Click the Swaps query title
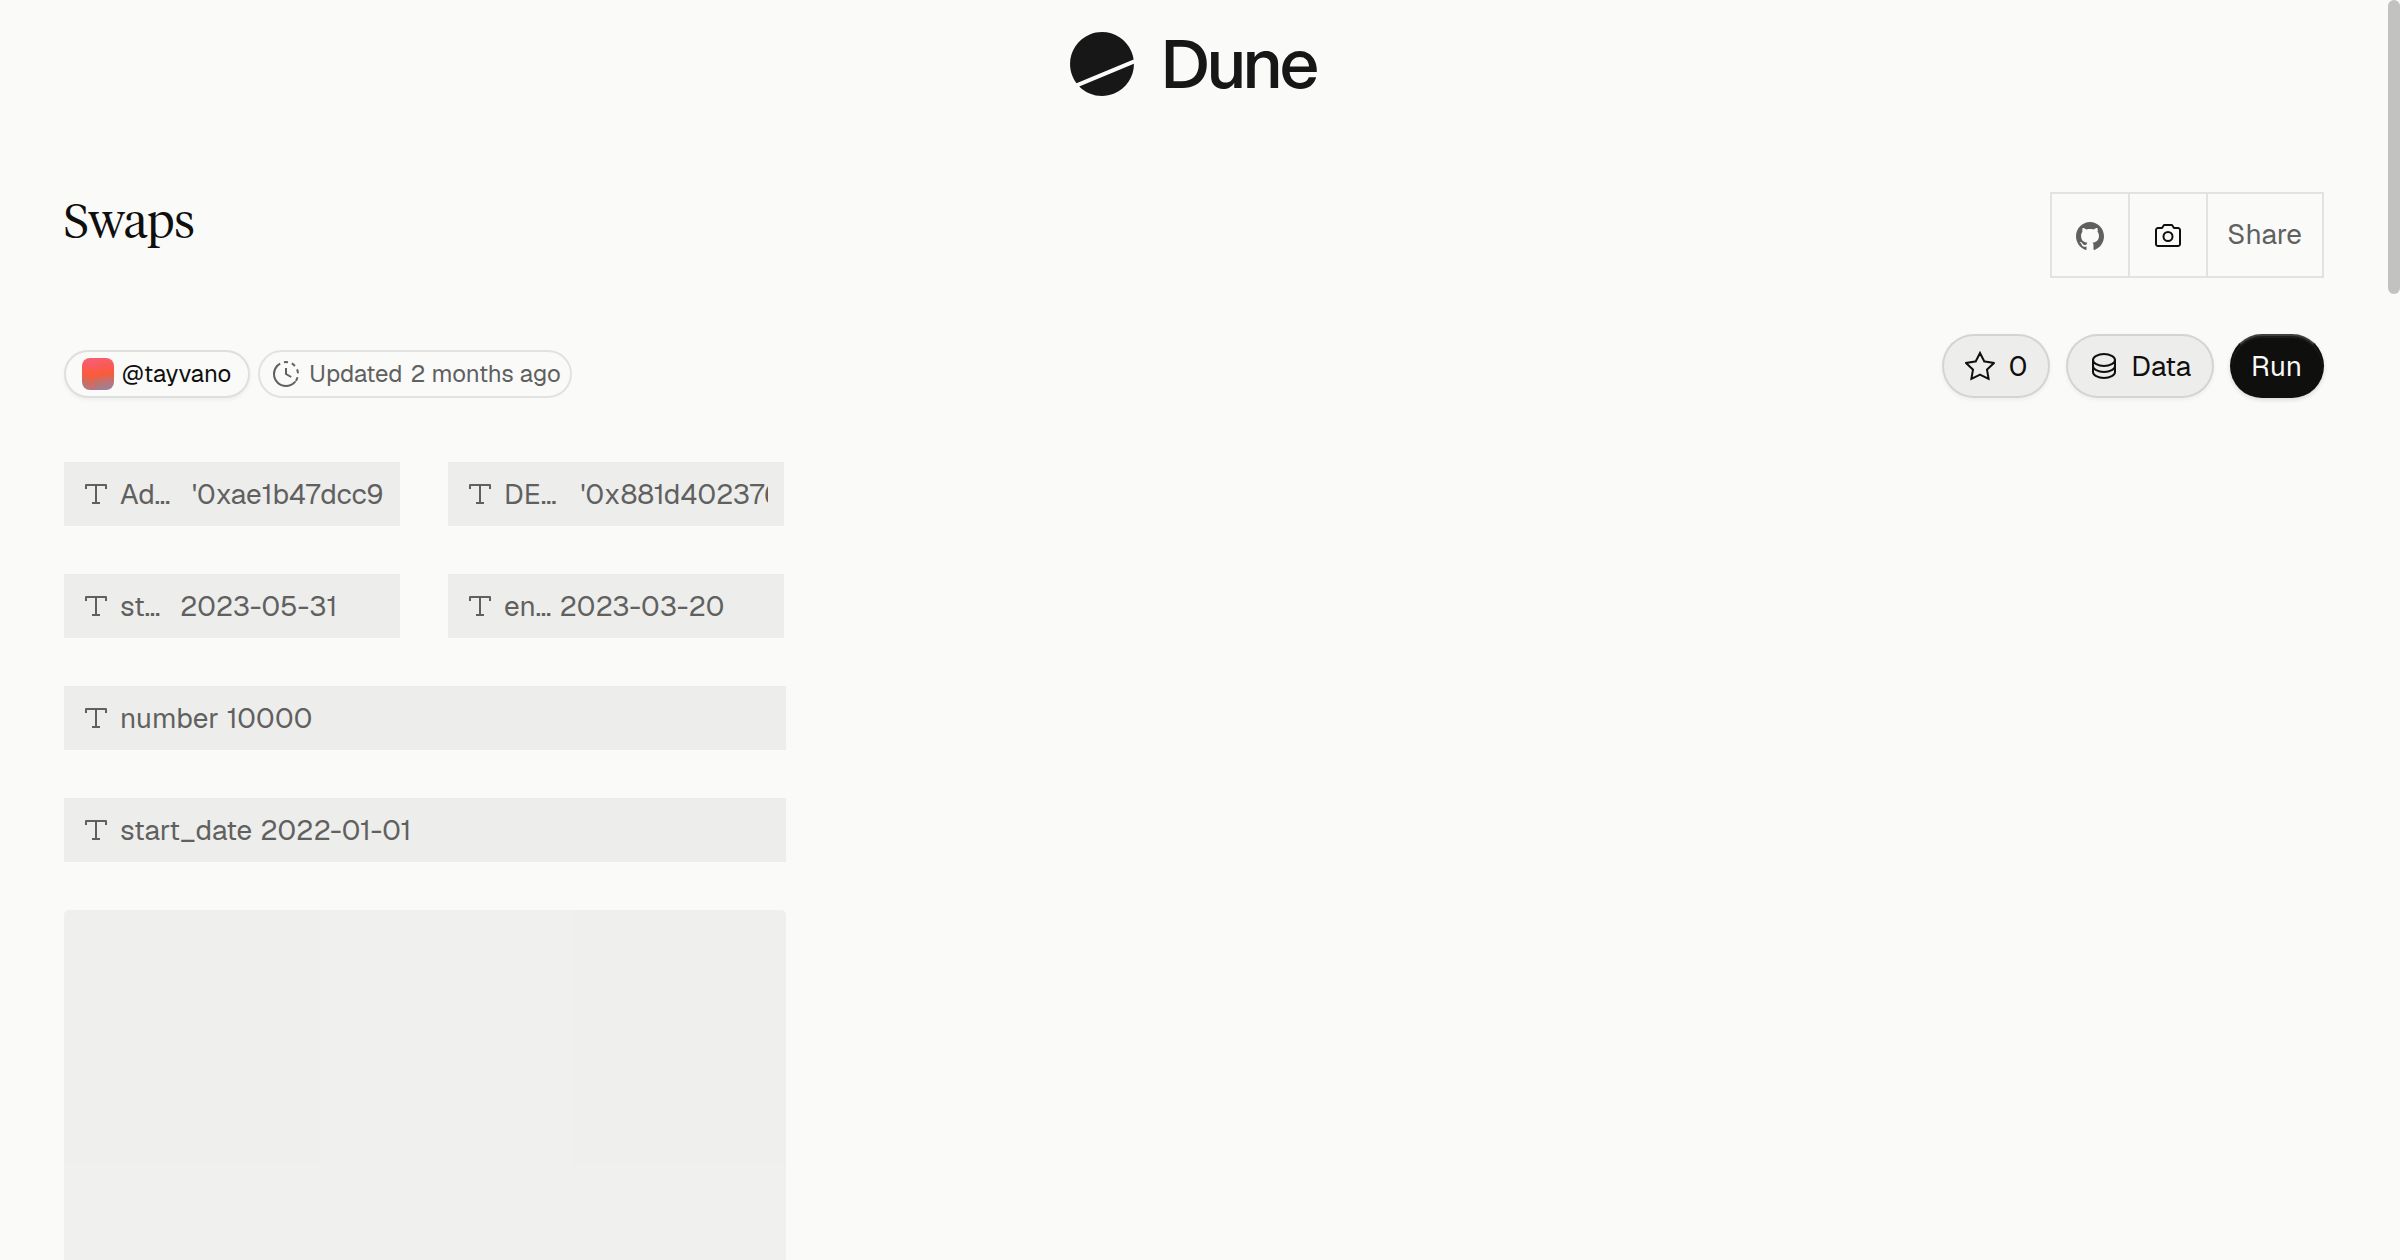Screen dimensions: 2400x1260 (129, 222)
